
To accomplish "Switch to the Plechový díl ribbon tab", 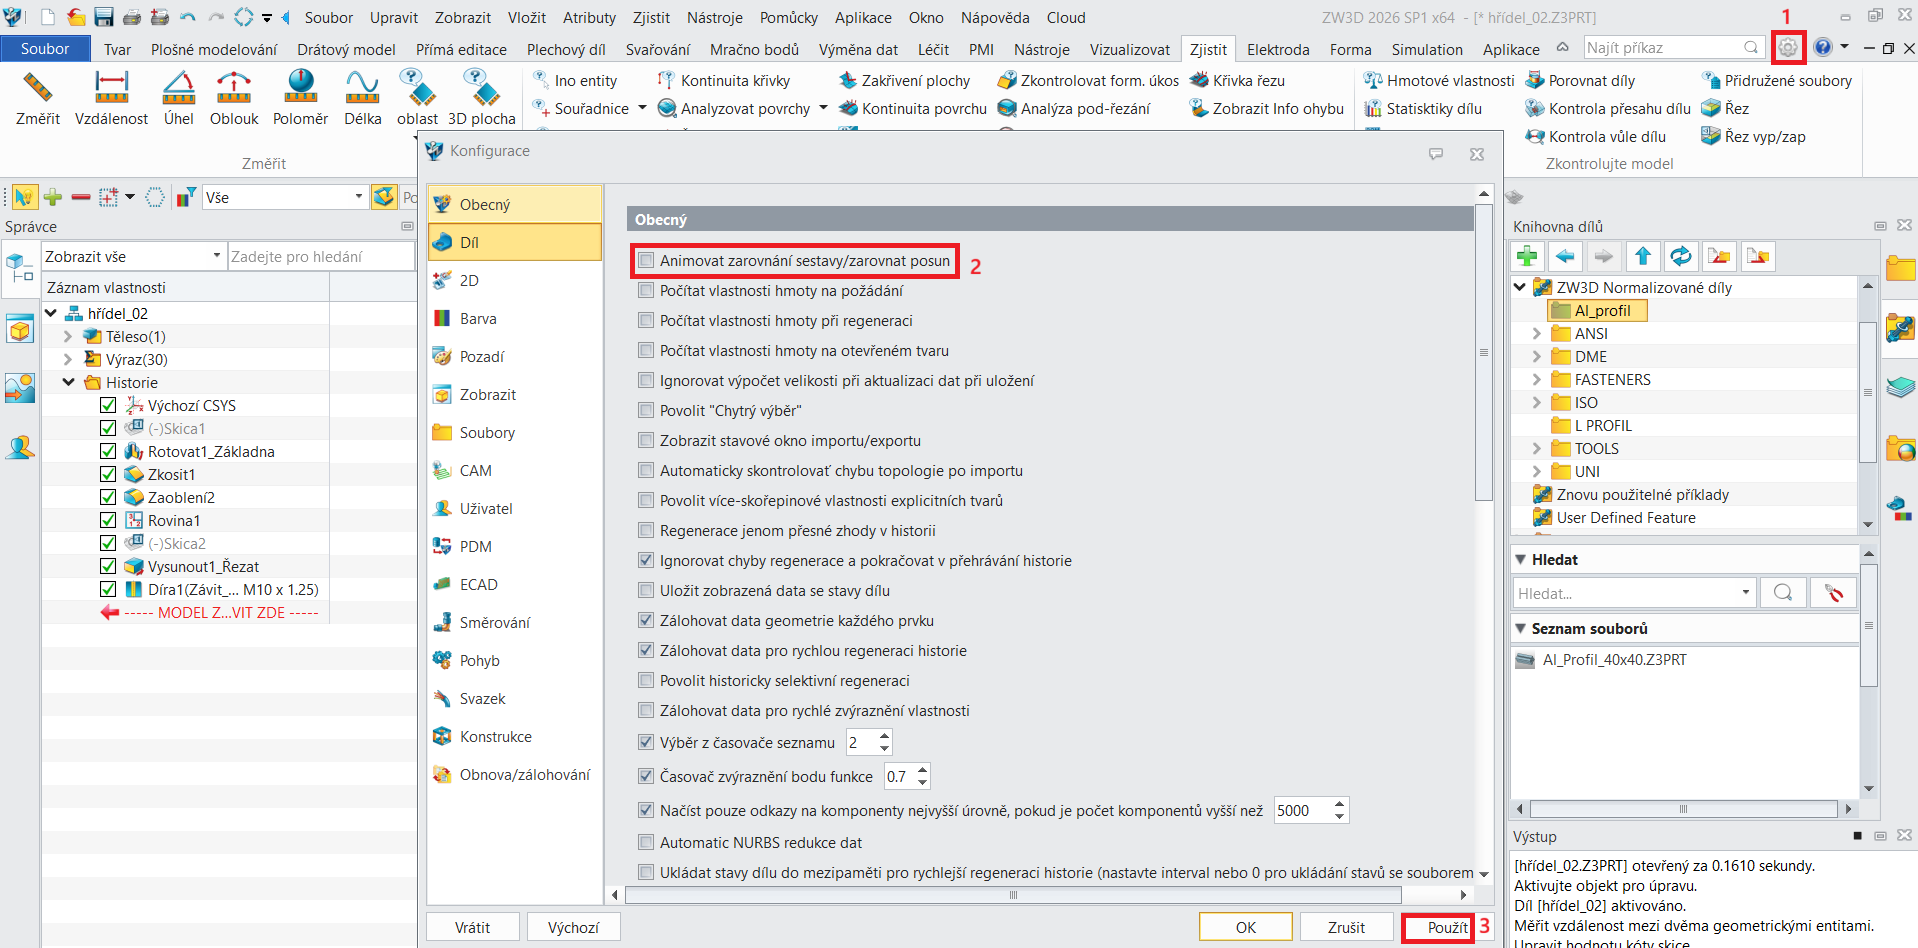I will point(566,49).
